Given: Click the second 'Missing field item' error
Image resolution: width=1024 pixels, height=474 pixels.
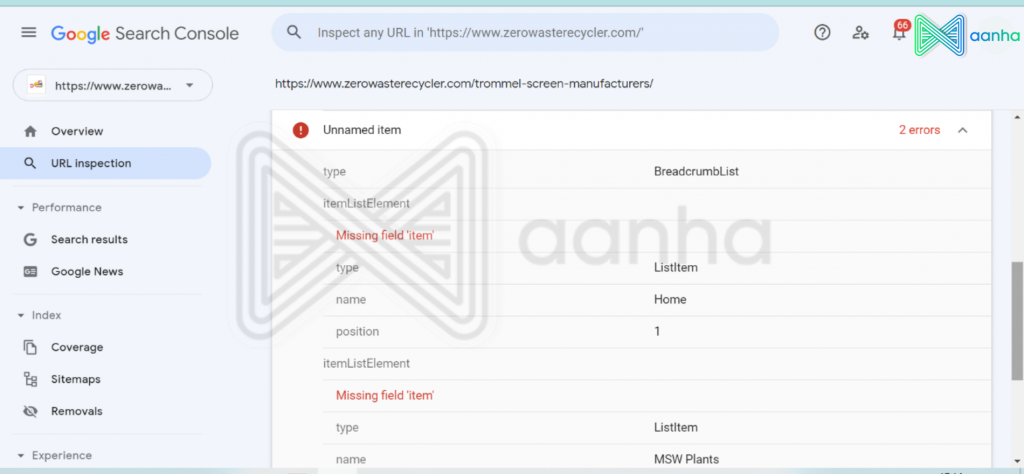Looking at the screenshot, I should 385,396.
